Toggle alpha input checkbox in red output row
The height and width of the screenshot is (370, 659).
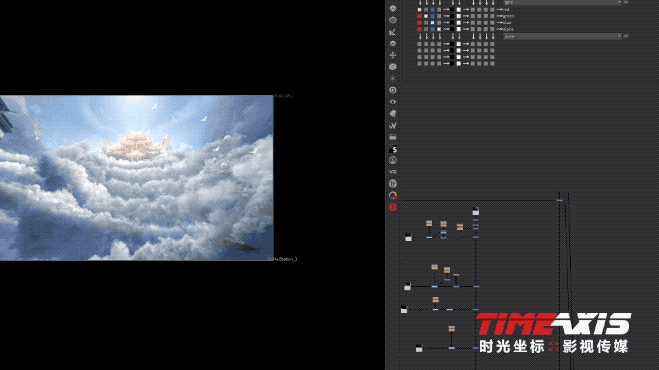click(439, 9)
